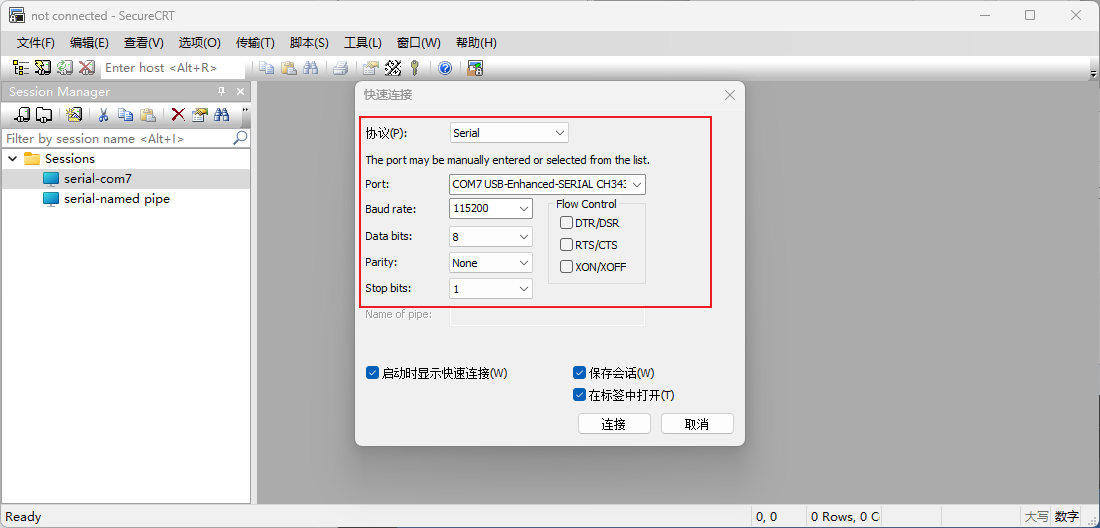Open the 查看(V) menu
Viewport: 1100px width, 528px height.
144,43
